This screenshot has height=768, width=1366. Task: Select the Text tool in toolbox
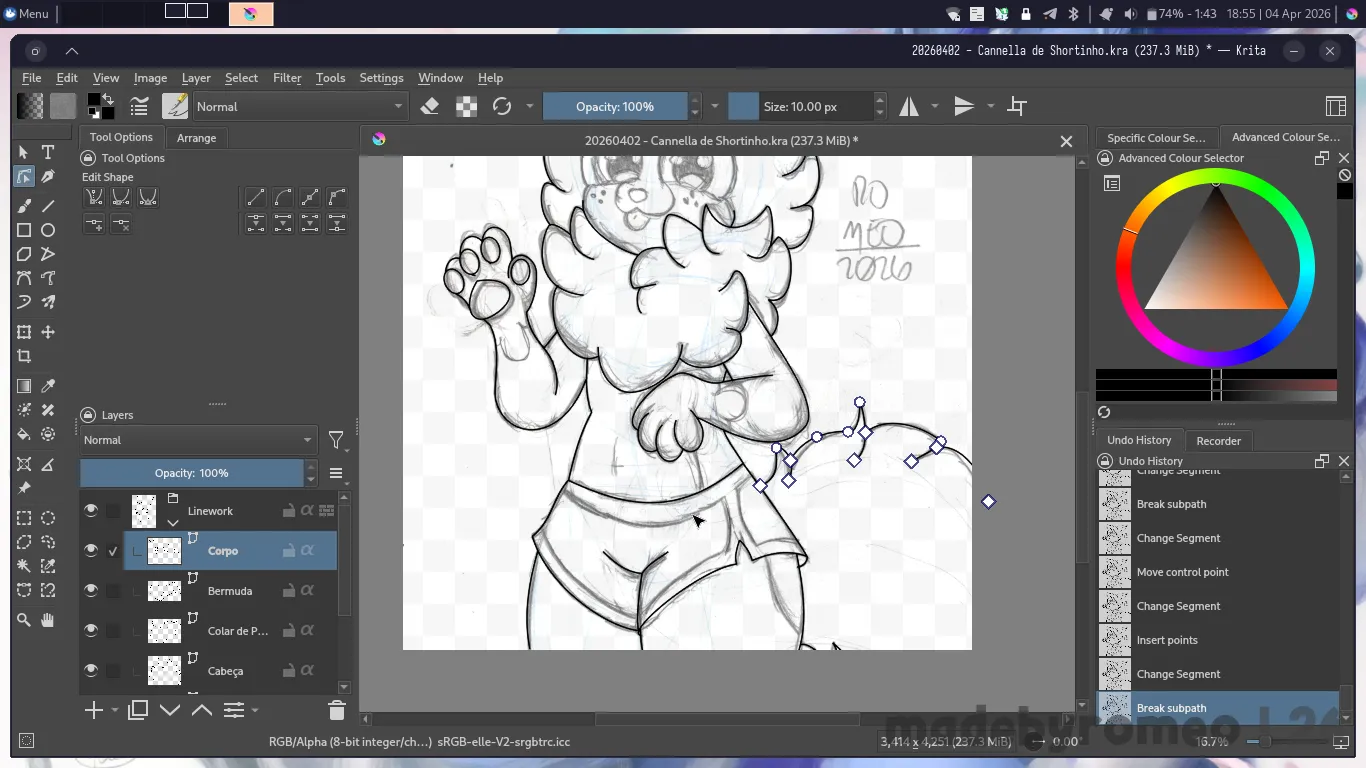[48, 152]
